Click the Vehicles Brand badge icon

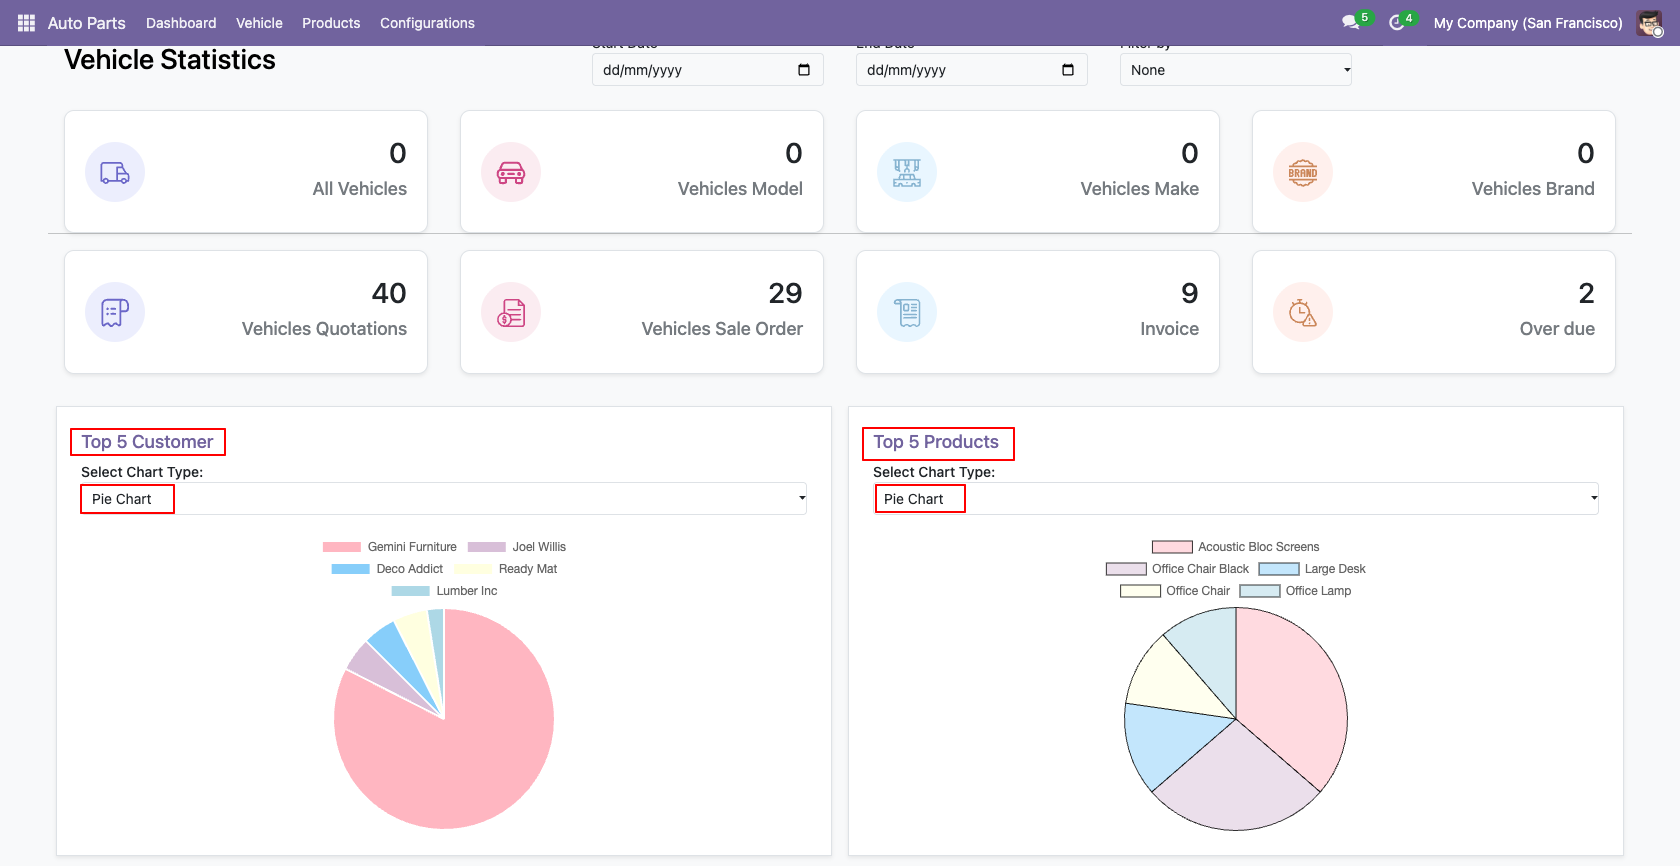(x=1303, y=172)
